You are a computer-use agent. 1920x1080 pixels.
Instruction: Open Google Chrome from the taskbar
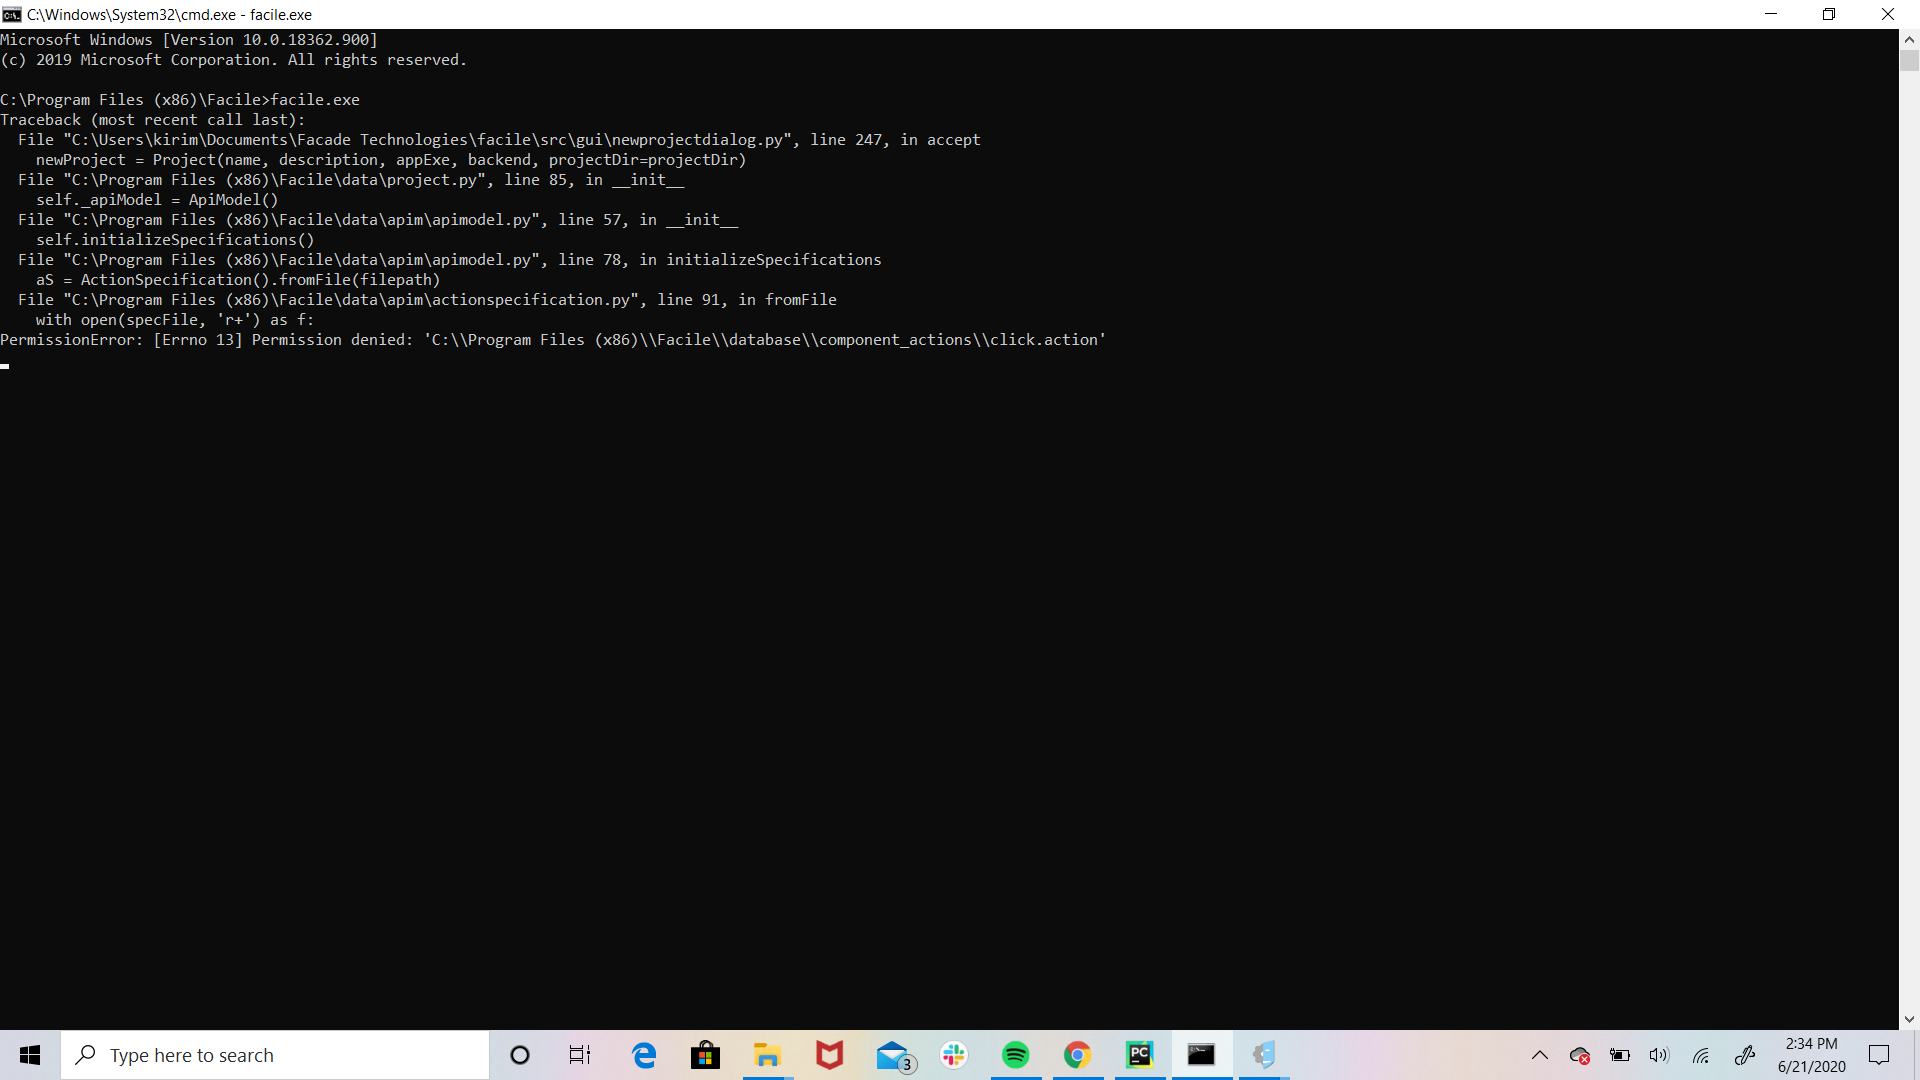tap(1078, 1055)
